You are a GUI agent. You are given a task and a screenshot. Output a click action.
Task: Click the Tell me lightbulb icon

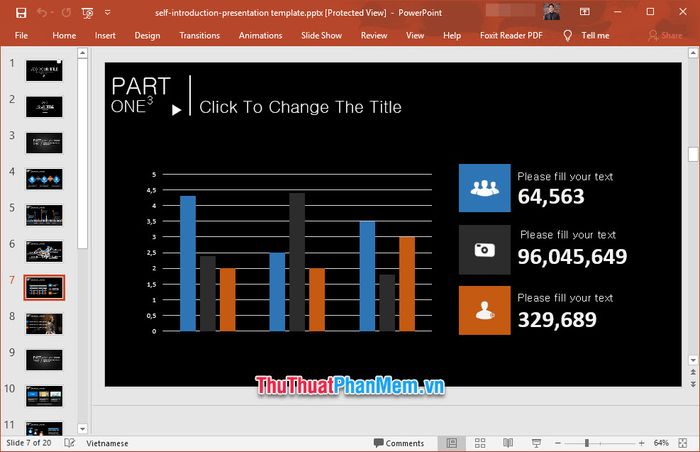coord(567,36)
